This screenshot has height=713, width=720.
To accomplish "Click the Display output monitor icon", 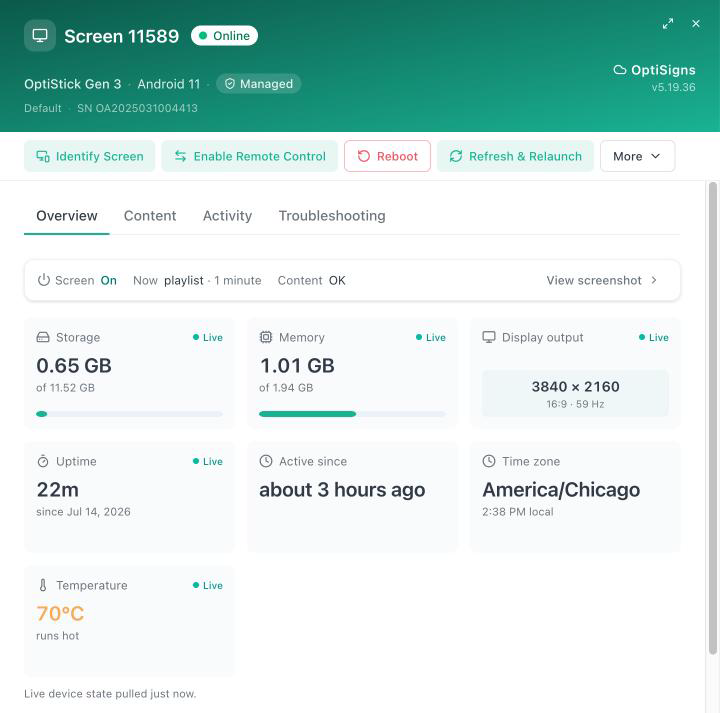I will (489, 337).
